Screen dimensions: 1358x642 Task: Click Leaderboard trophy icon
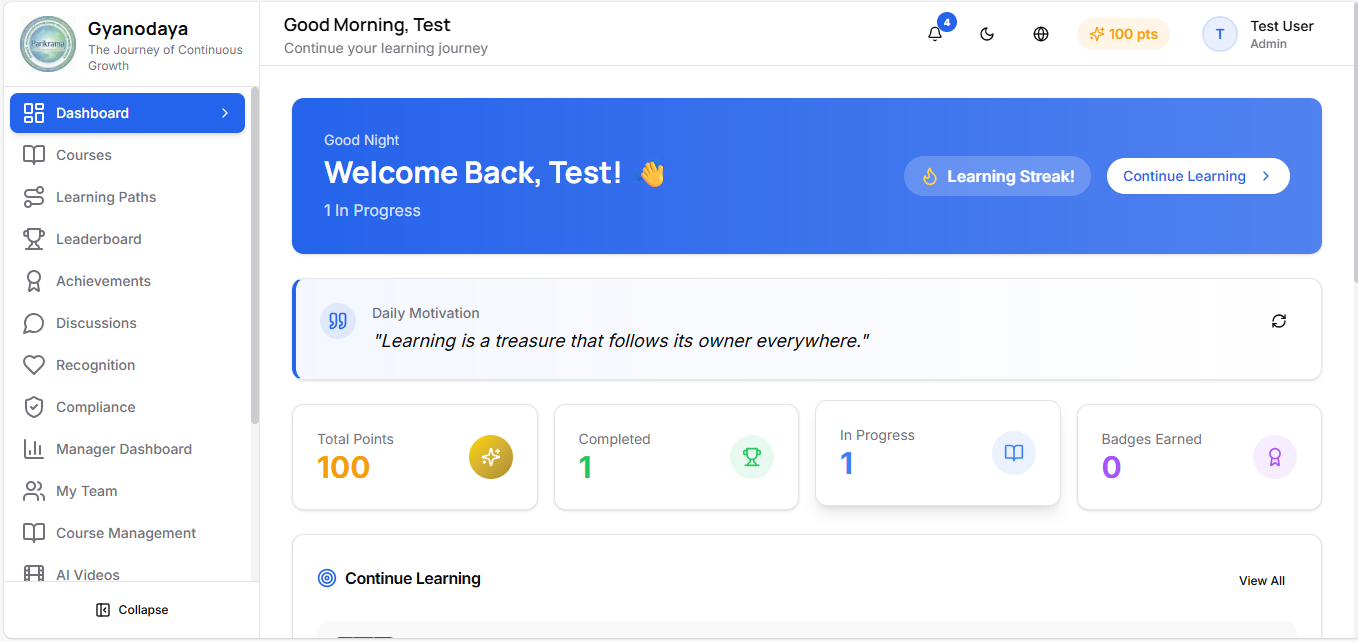tap(34, 239)
